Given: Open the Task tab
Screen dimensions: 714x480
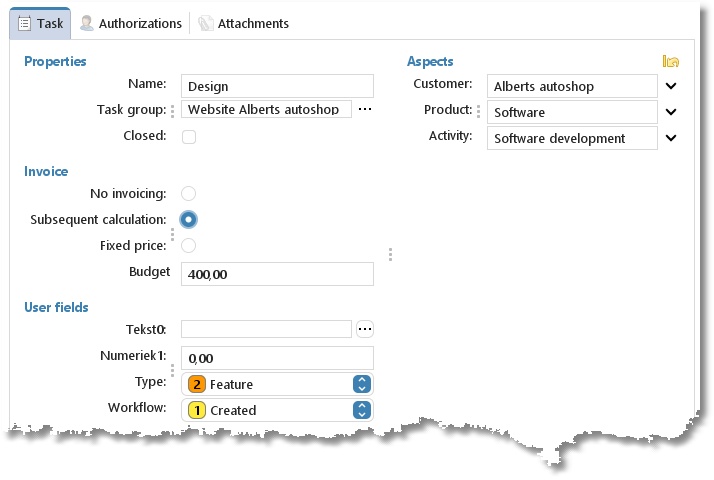Looking at the screenshot, I should point(40,23).
